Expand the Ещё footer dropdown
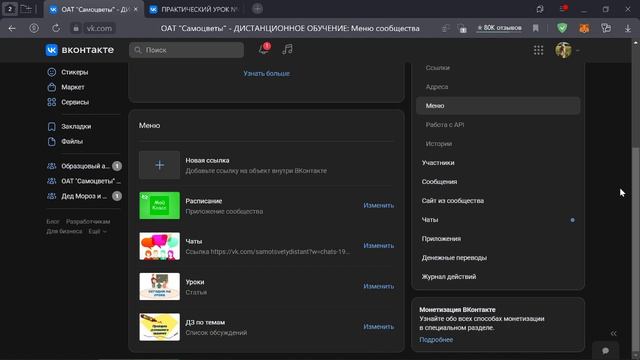Screen dimensions: 640x360 click(x=97, y=231)
